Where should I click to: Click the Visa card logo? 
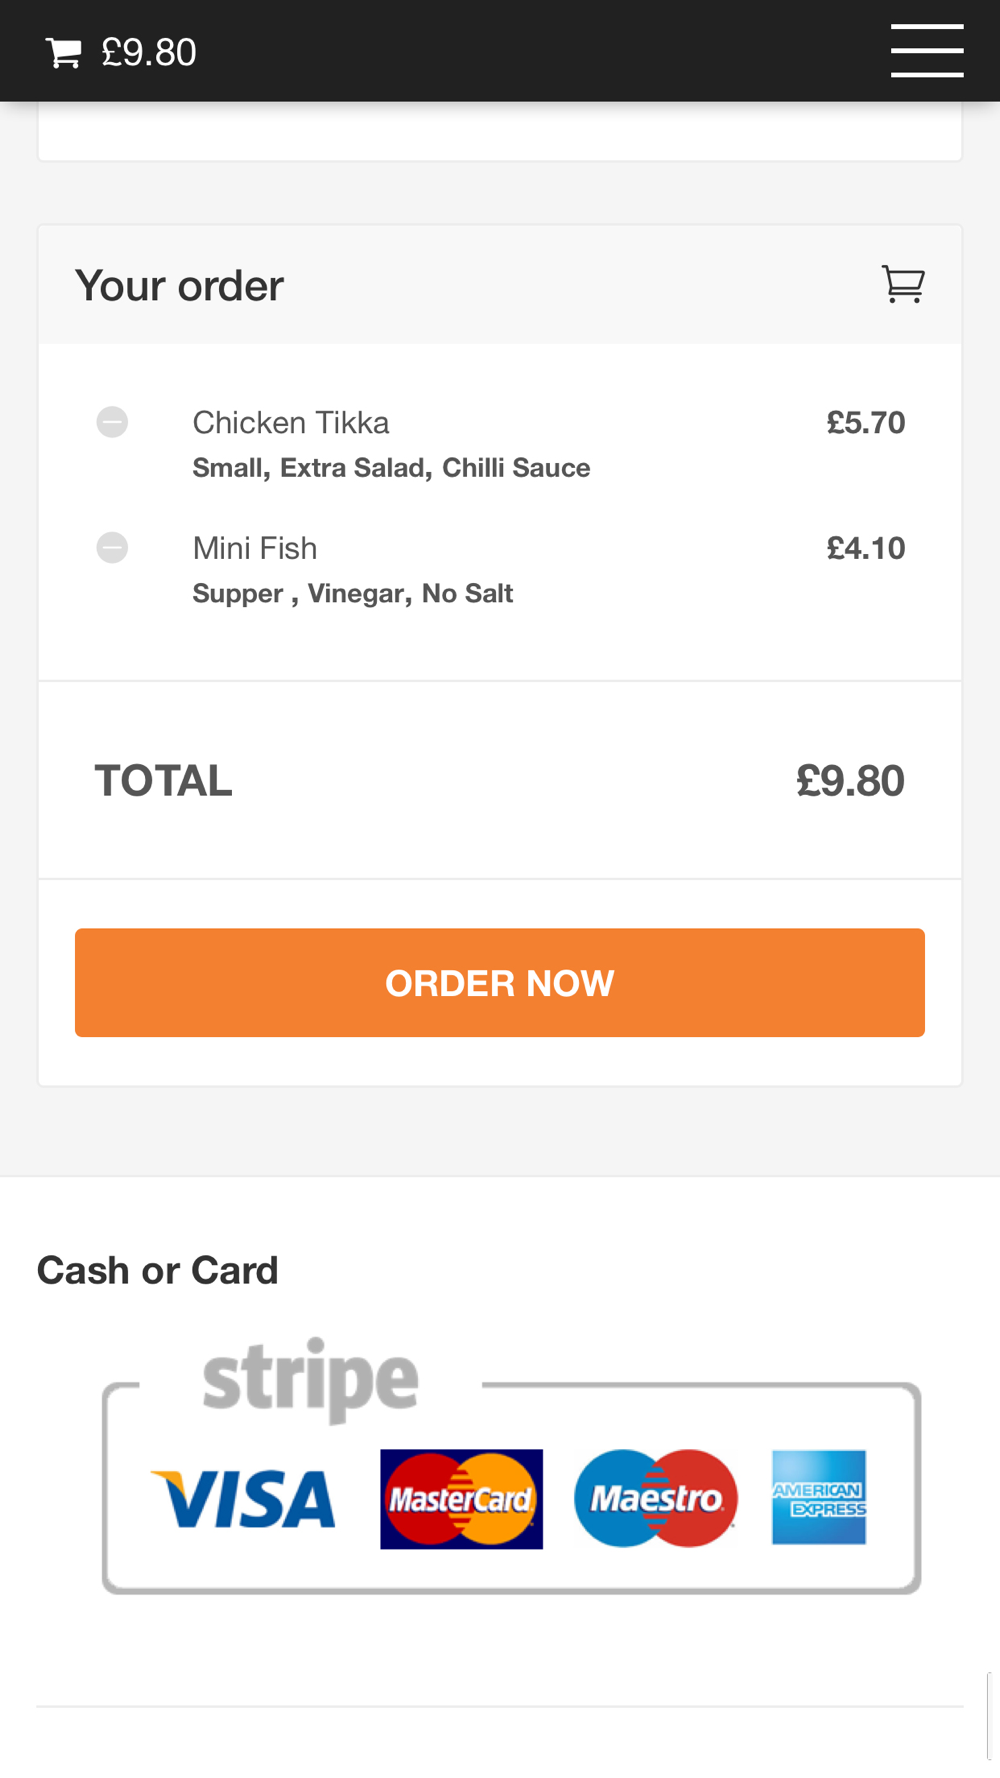coord(243,1499)
